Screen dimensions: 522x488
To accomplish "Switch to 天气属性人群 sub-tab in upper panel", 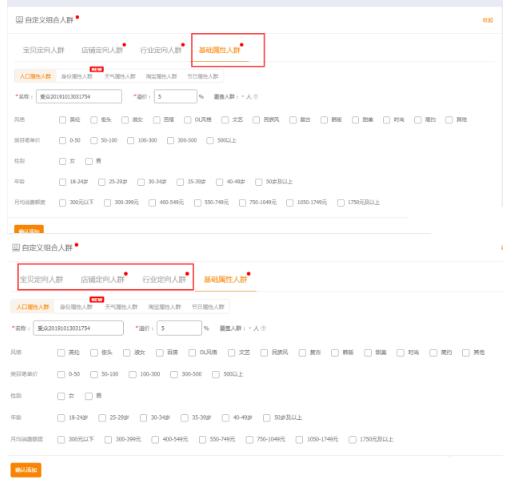I will click(120, 76).
